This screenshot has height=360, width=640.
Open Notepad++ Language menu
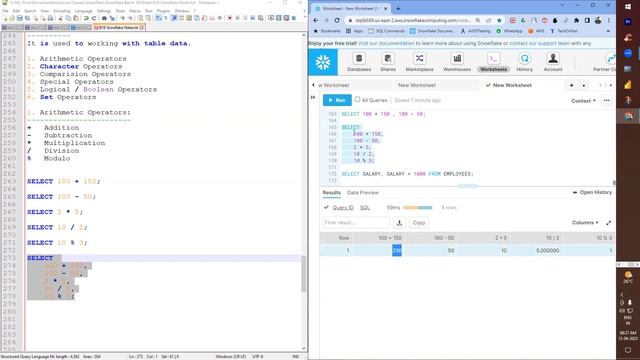pyautogui.click(x=83, y=11)
